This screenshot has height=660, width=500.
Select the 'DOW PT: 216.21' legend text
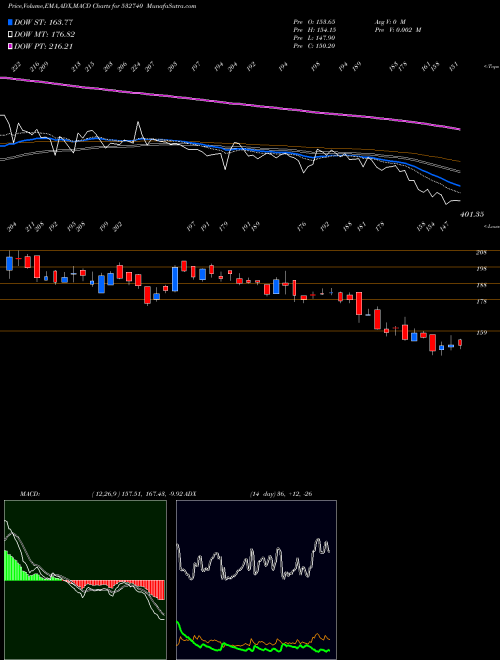pos(44,47)
